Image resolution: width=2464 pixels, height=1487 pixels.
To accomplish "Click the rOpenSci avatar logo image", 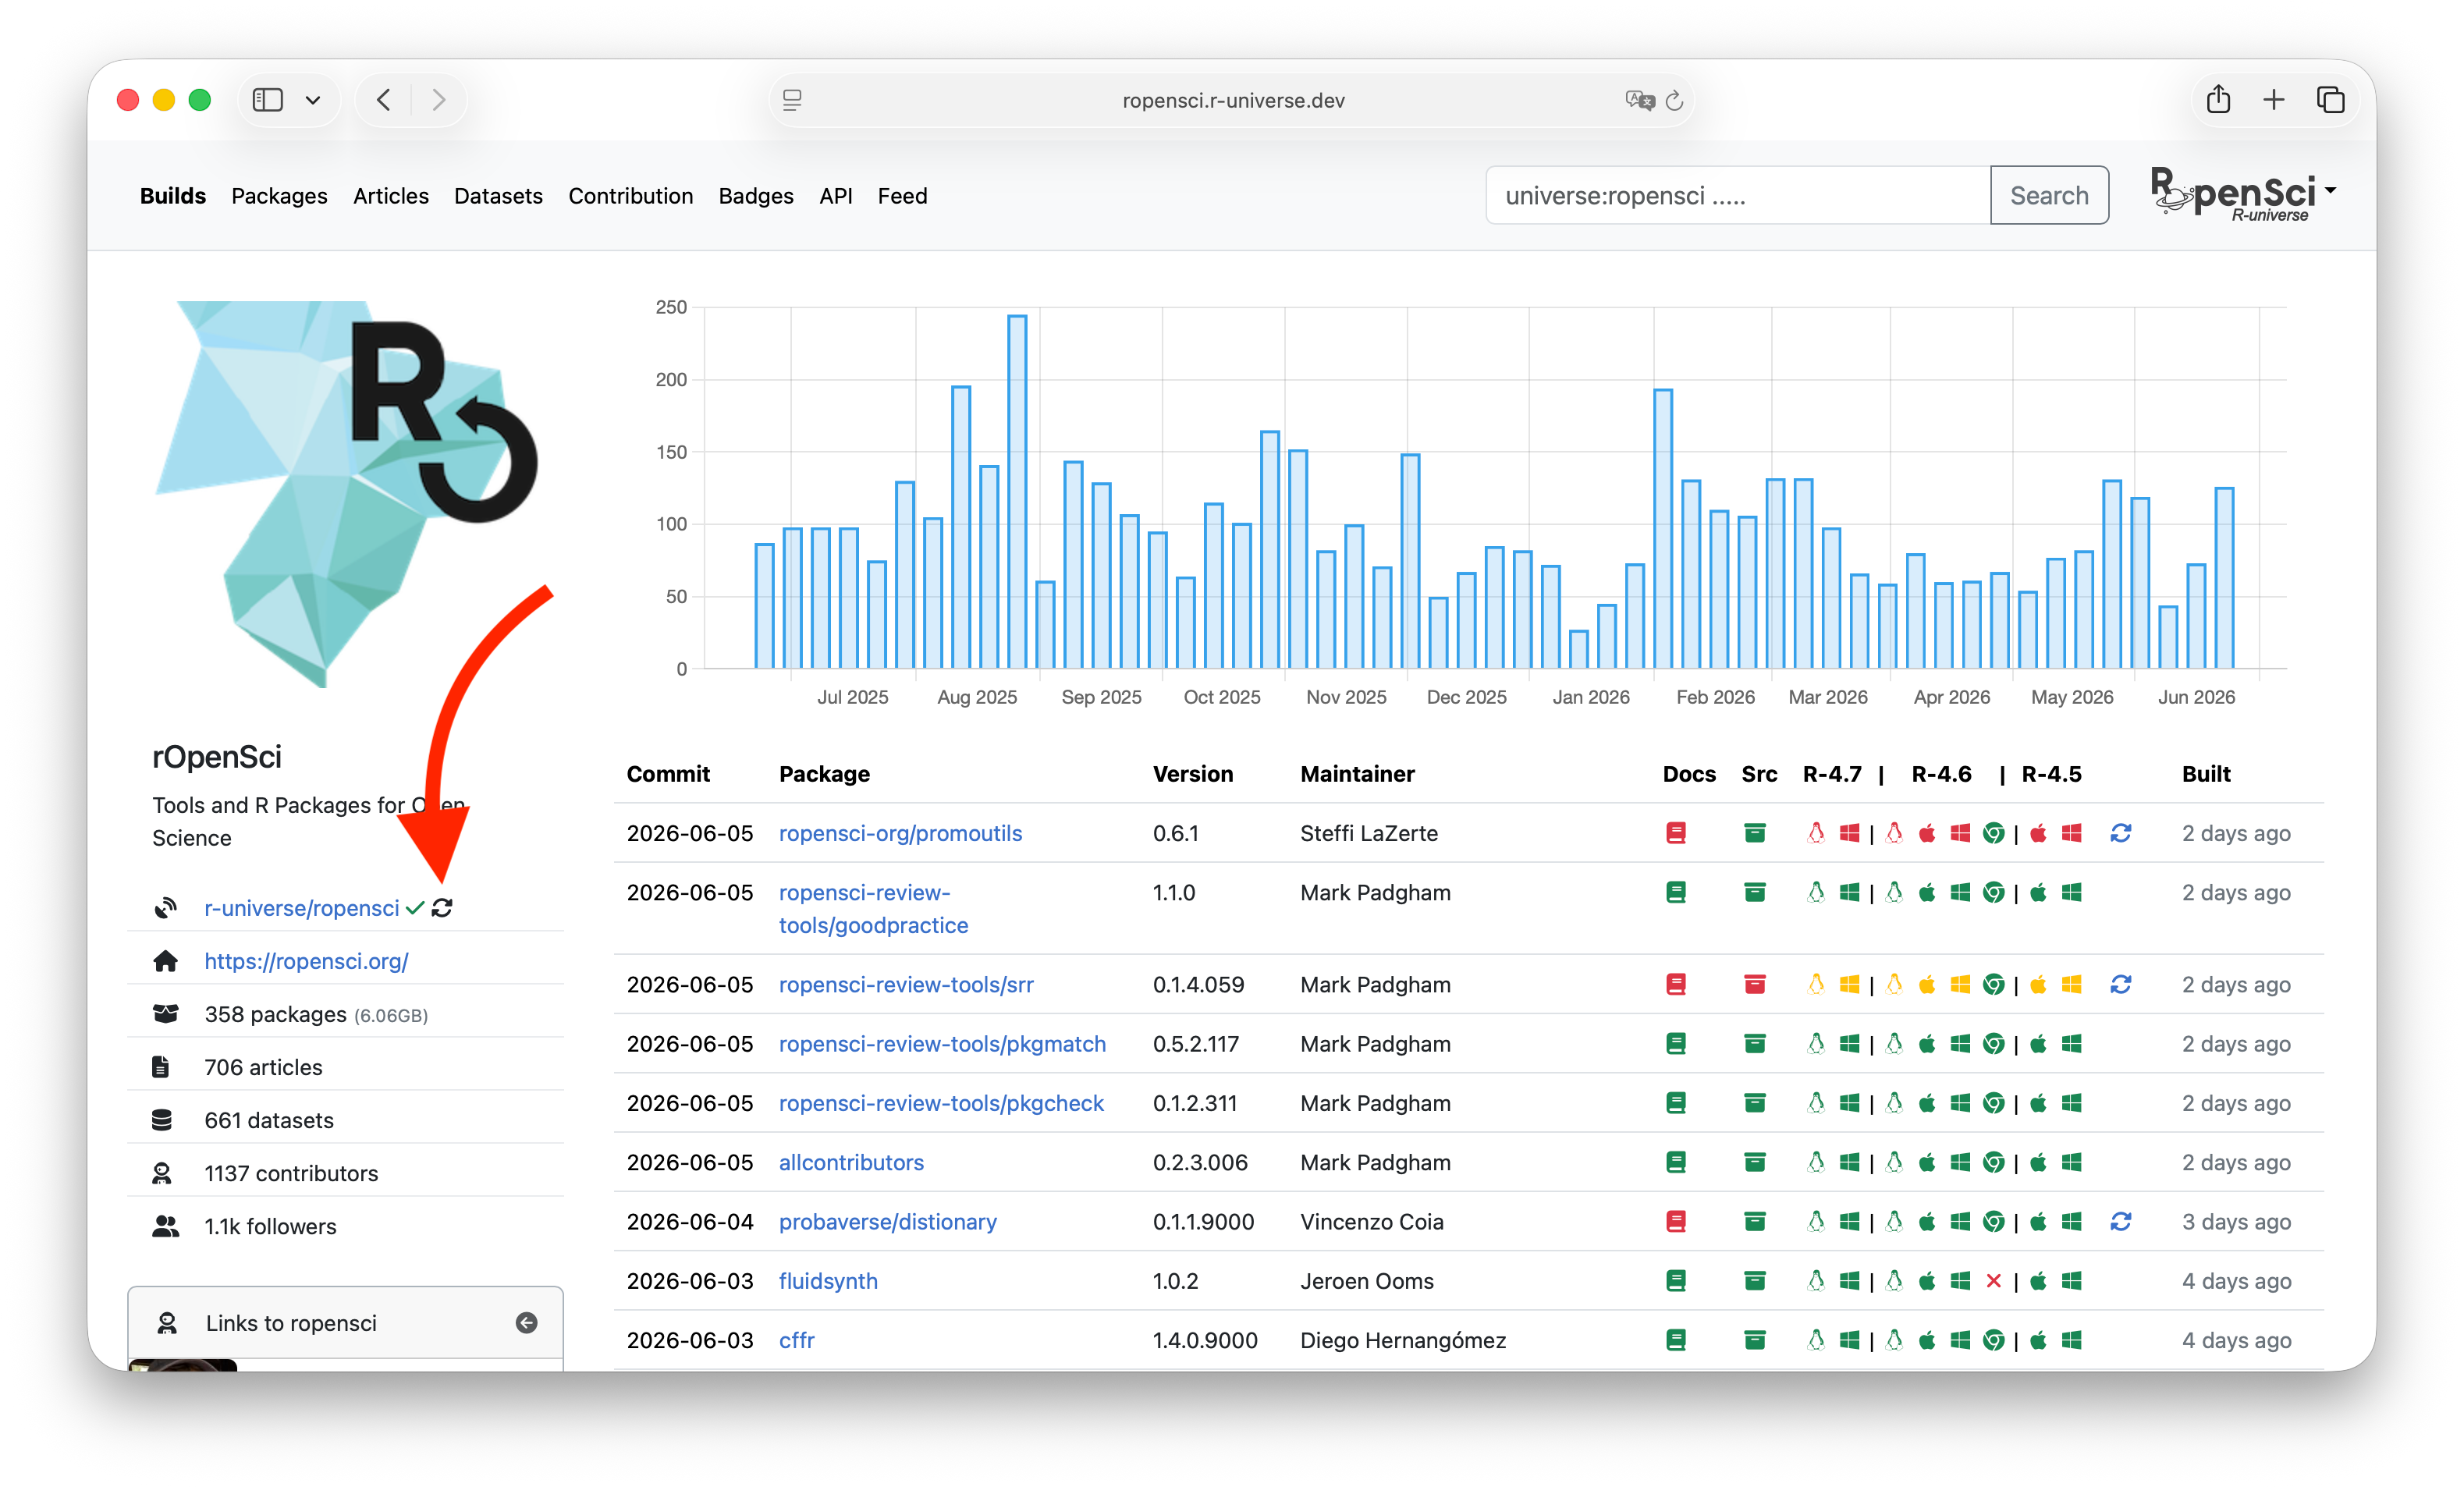I will point(347,494).
